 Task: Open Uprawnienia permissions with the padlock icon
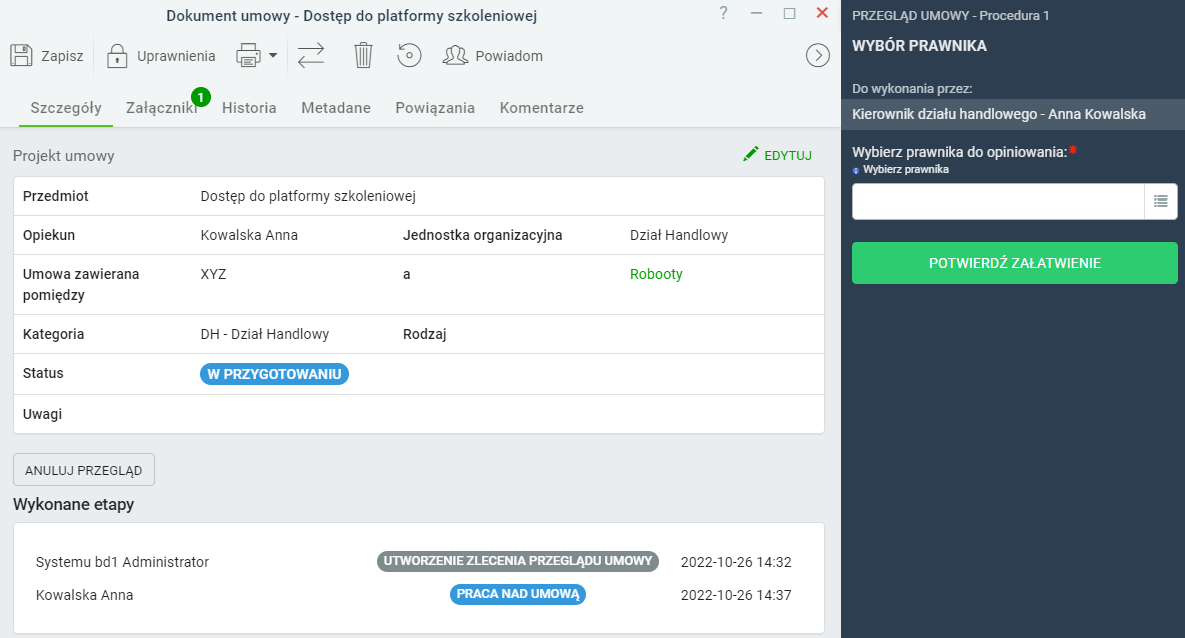point(117,56)
